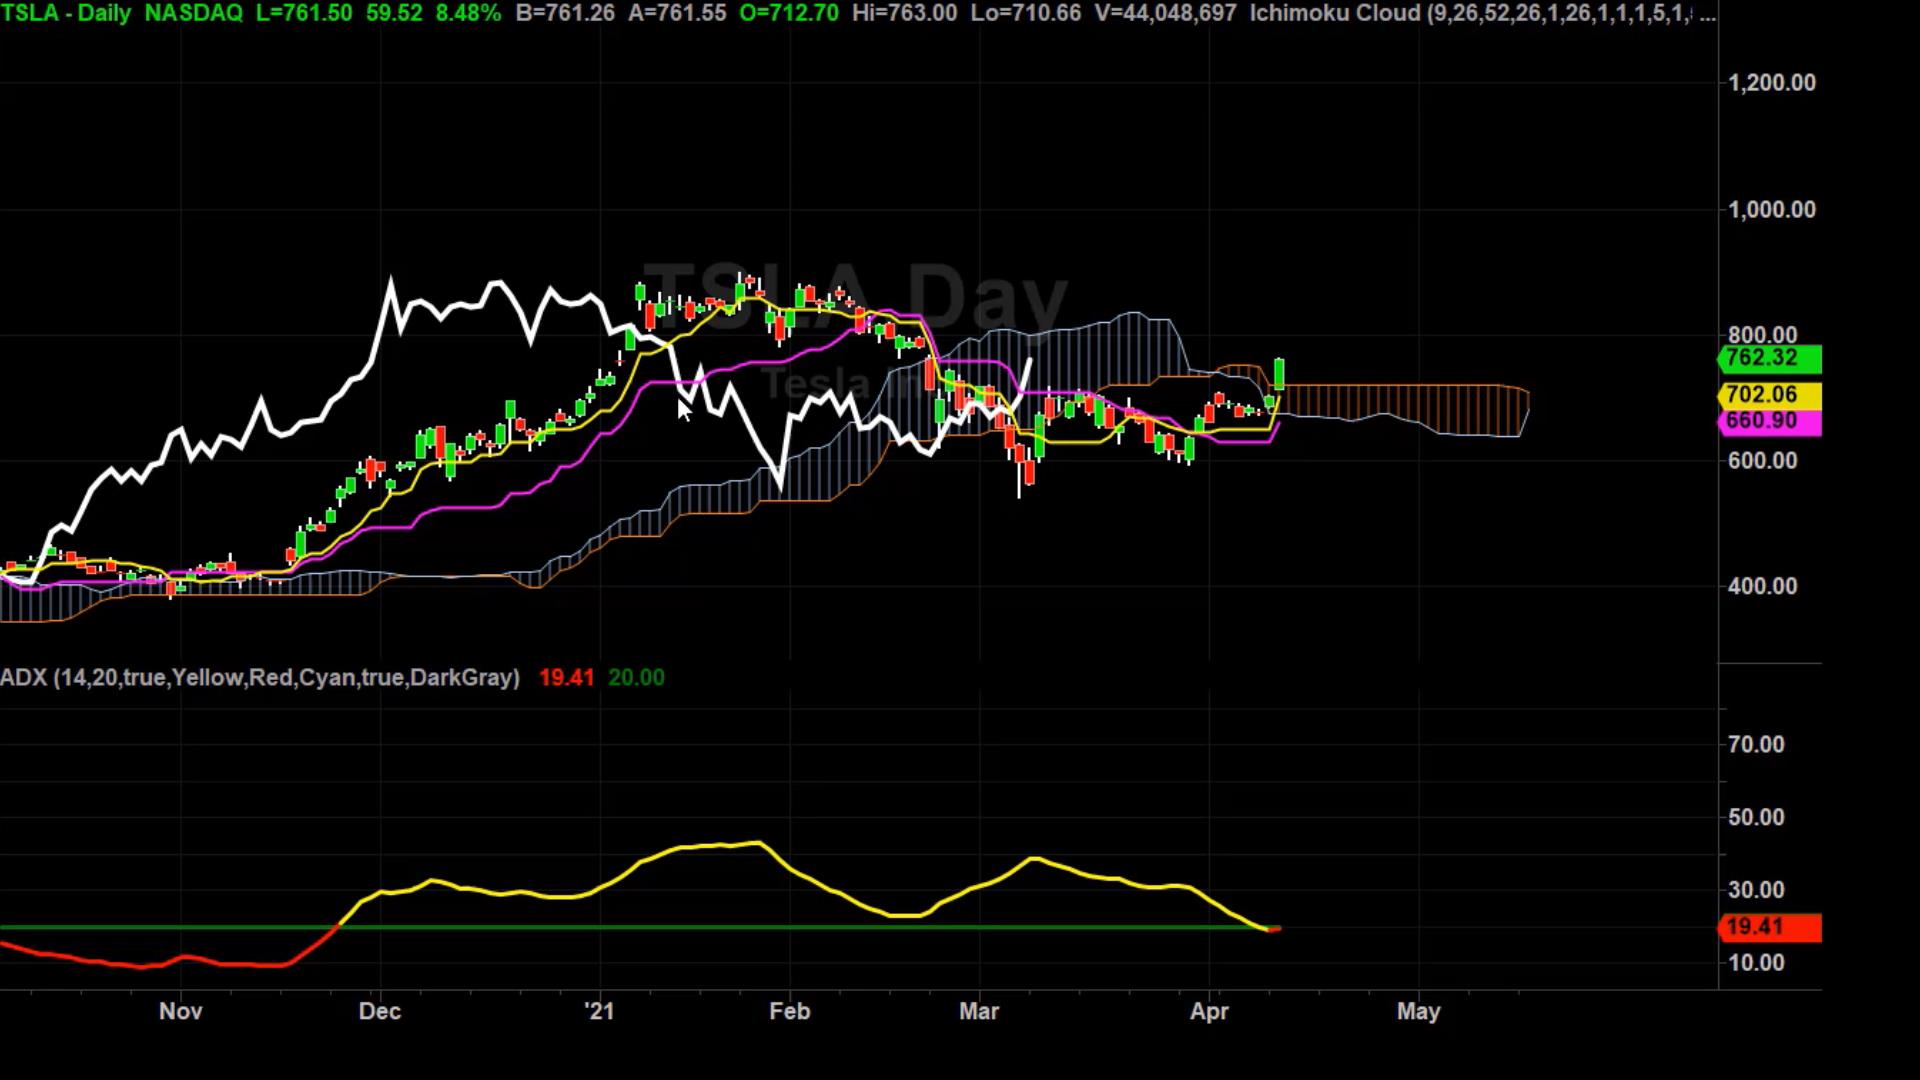Click the 50.00 ADX axis label
The image size is (1920, 1080).
1756,818
